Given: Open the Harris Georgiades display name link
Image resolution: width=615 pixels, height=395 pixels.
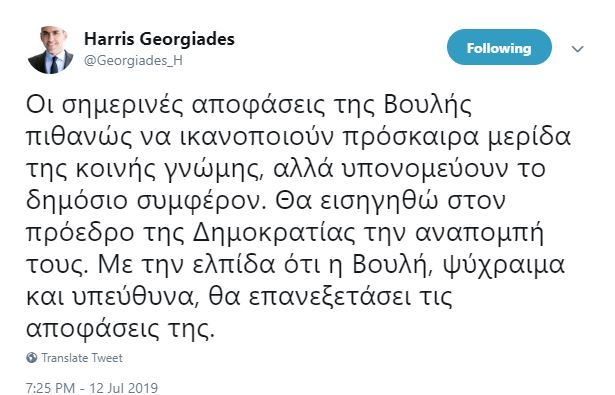Looking at the screenshot, I should tap(159, 39).
